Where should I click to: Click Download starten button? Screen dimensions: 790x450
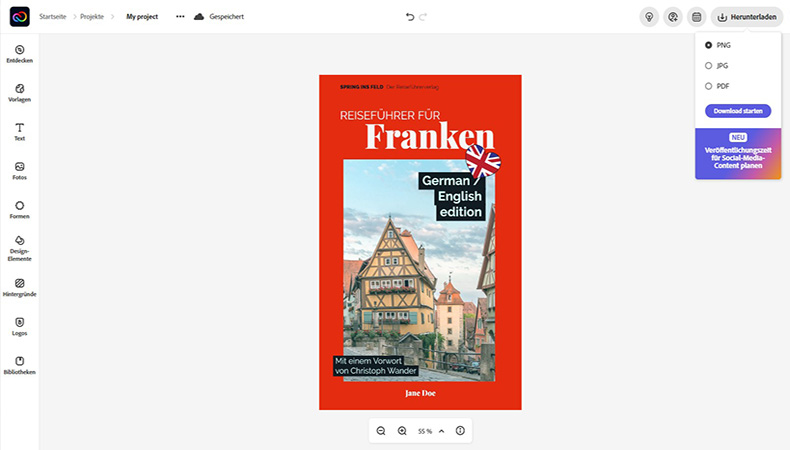[738, 111]
